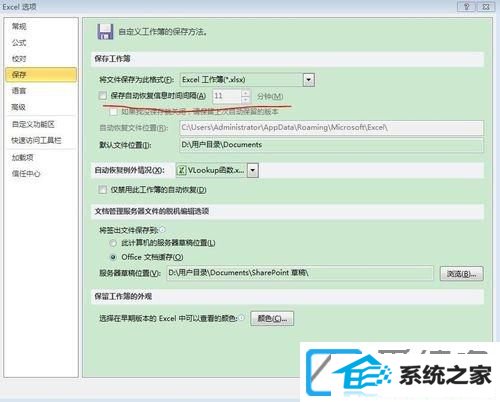This screenshot has width=500, height=402.
Task: Enable 仅禁用此工作簿的自动恢复 checkbox
Action: (x=103, y=190)
